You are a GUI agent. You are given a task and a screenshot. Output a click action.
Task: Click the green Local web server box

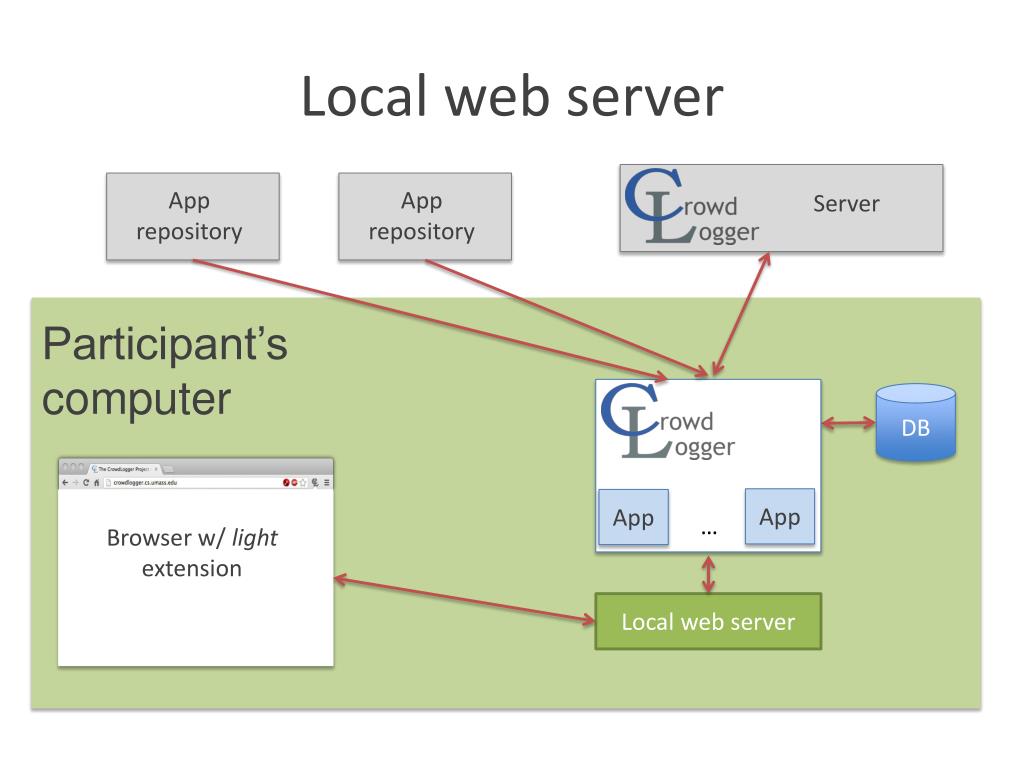708,621
